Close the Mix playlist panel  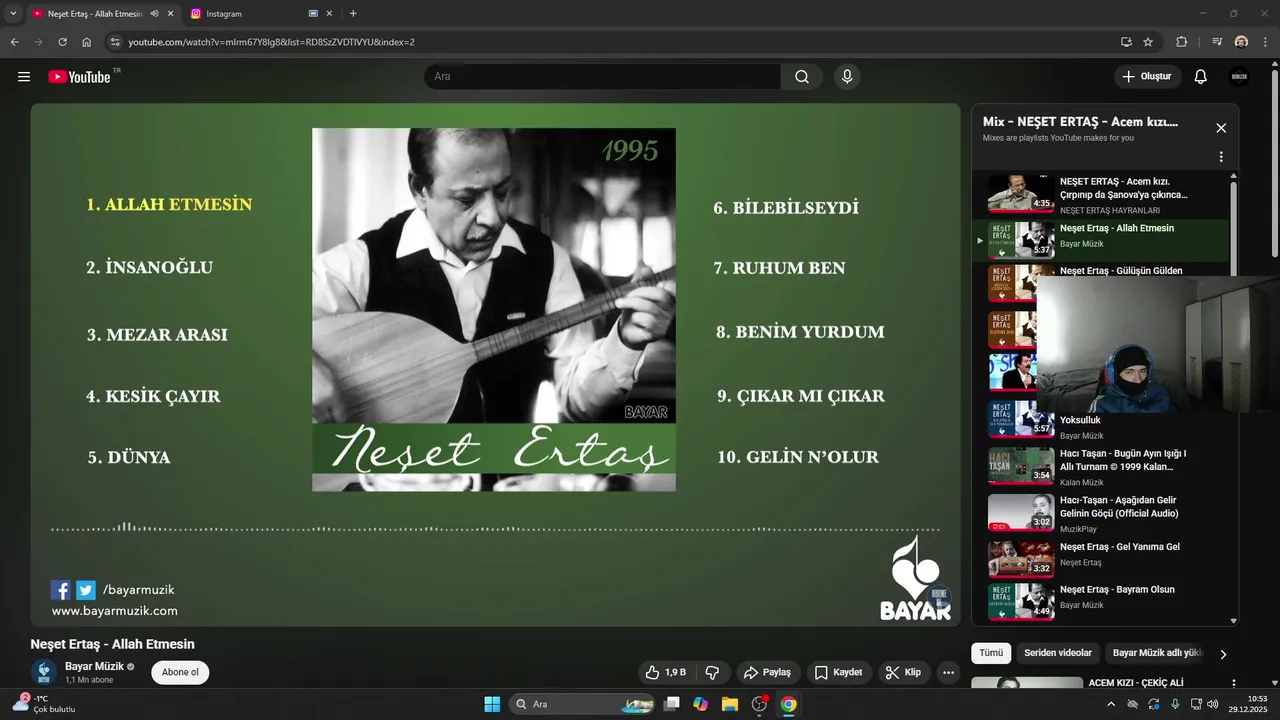(x=1221, y=128)
